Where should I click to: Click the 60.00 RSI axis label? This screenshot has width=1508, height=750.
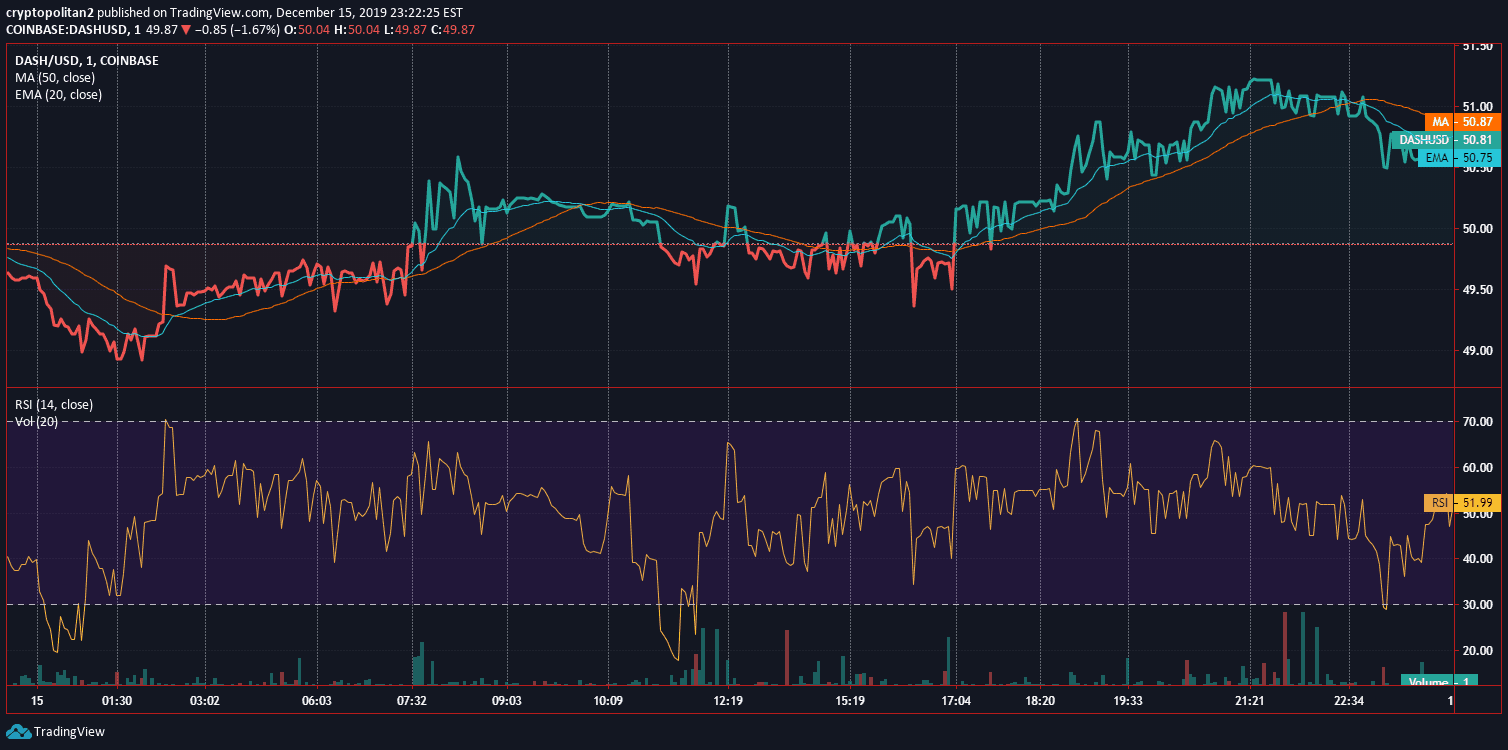coord(1478,468)
